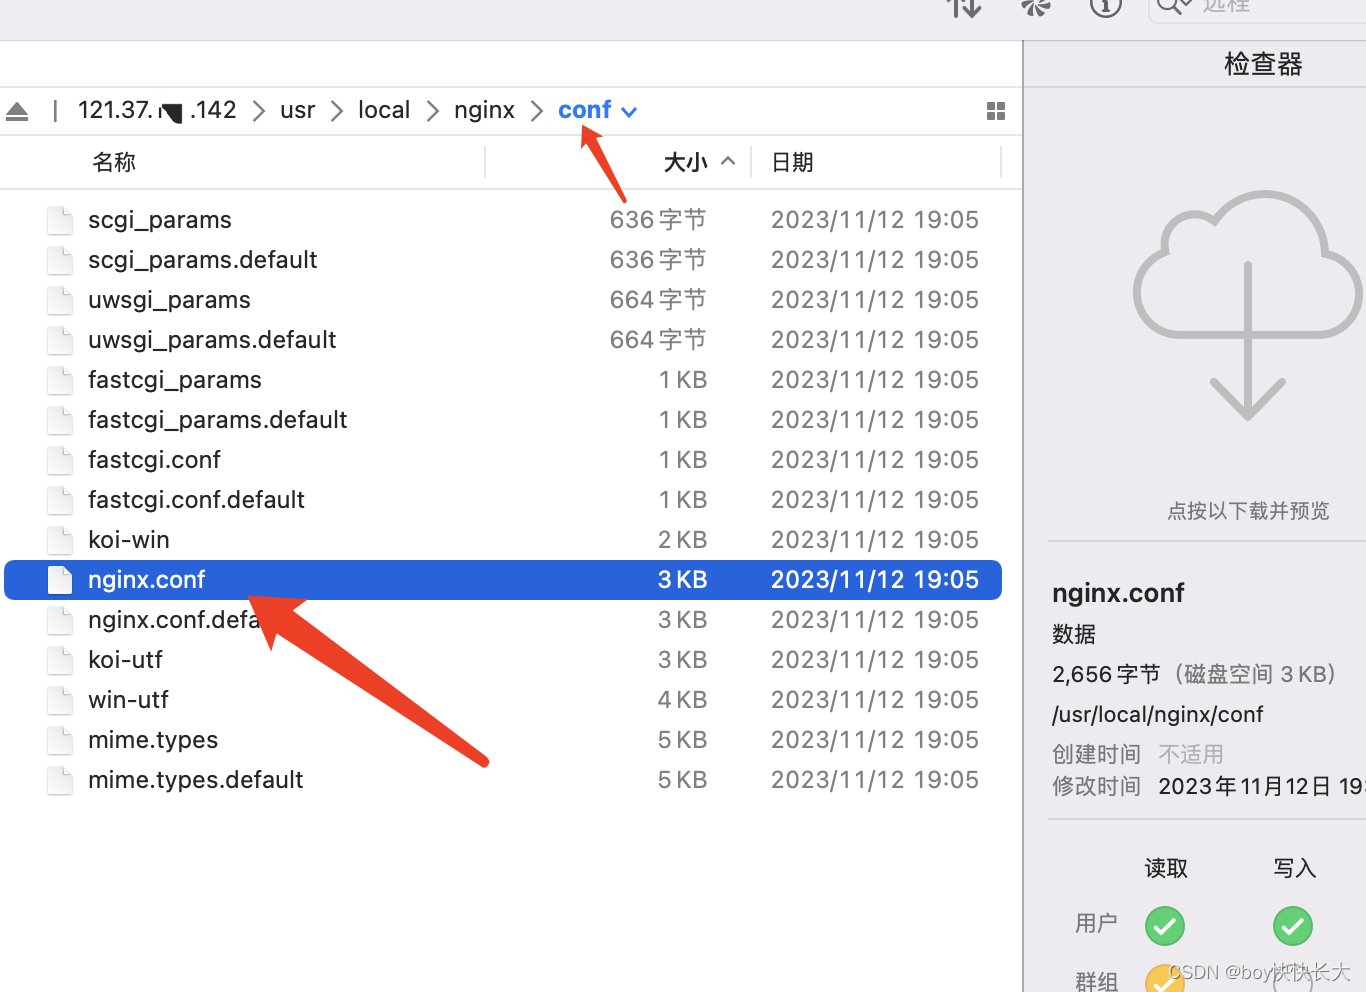Click the nginx.conf title in inspector
The width and height of the screenshot is (1366, 992).
pos(1118,593)
